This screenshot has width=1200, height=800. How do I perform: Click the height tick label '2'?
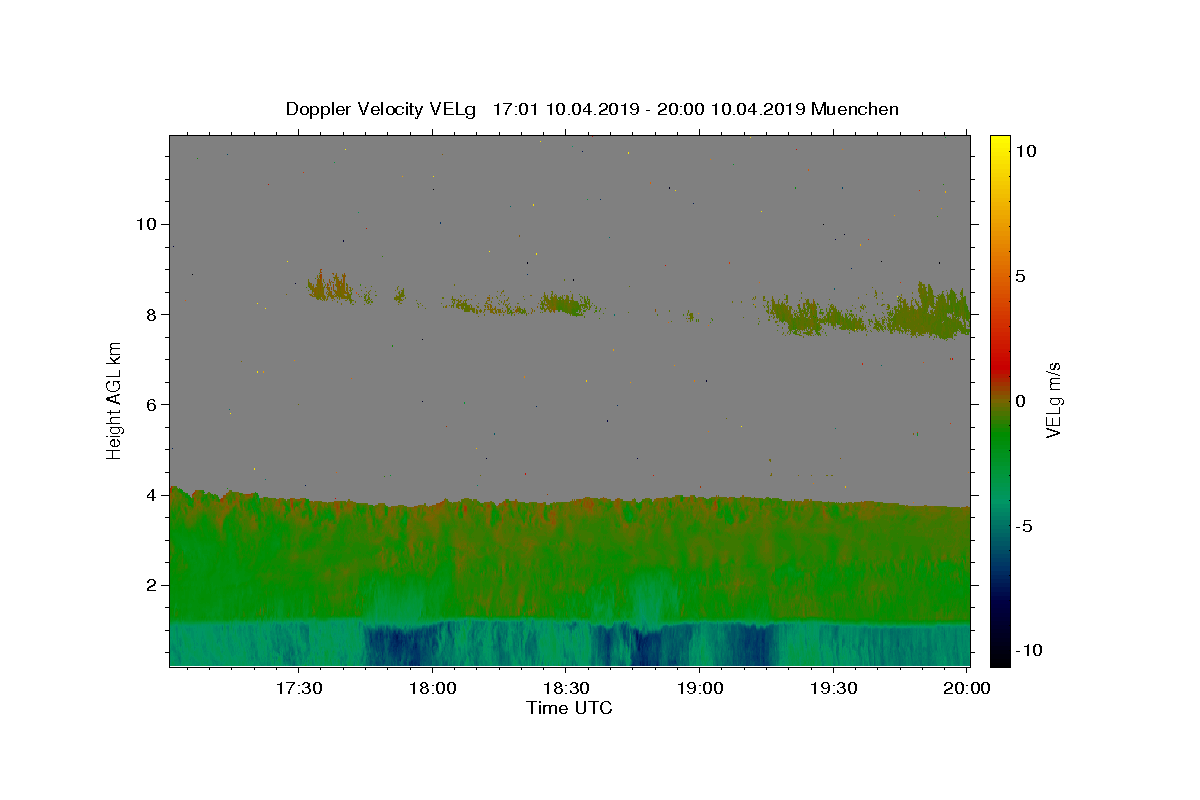coord(150,585)
